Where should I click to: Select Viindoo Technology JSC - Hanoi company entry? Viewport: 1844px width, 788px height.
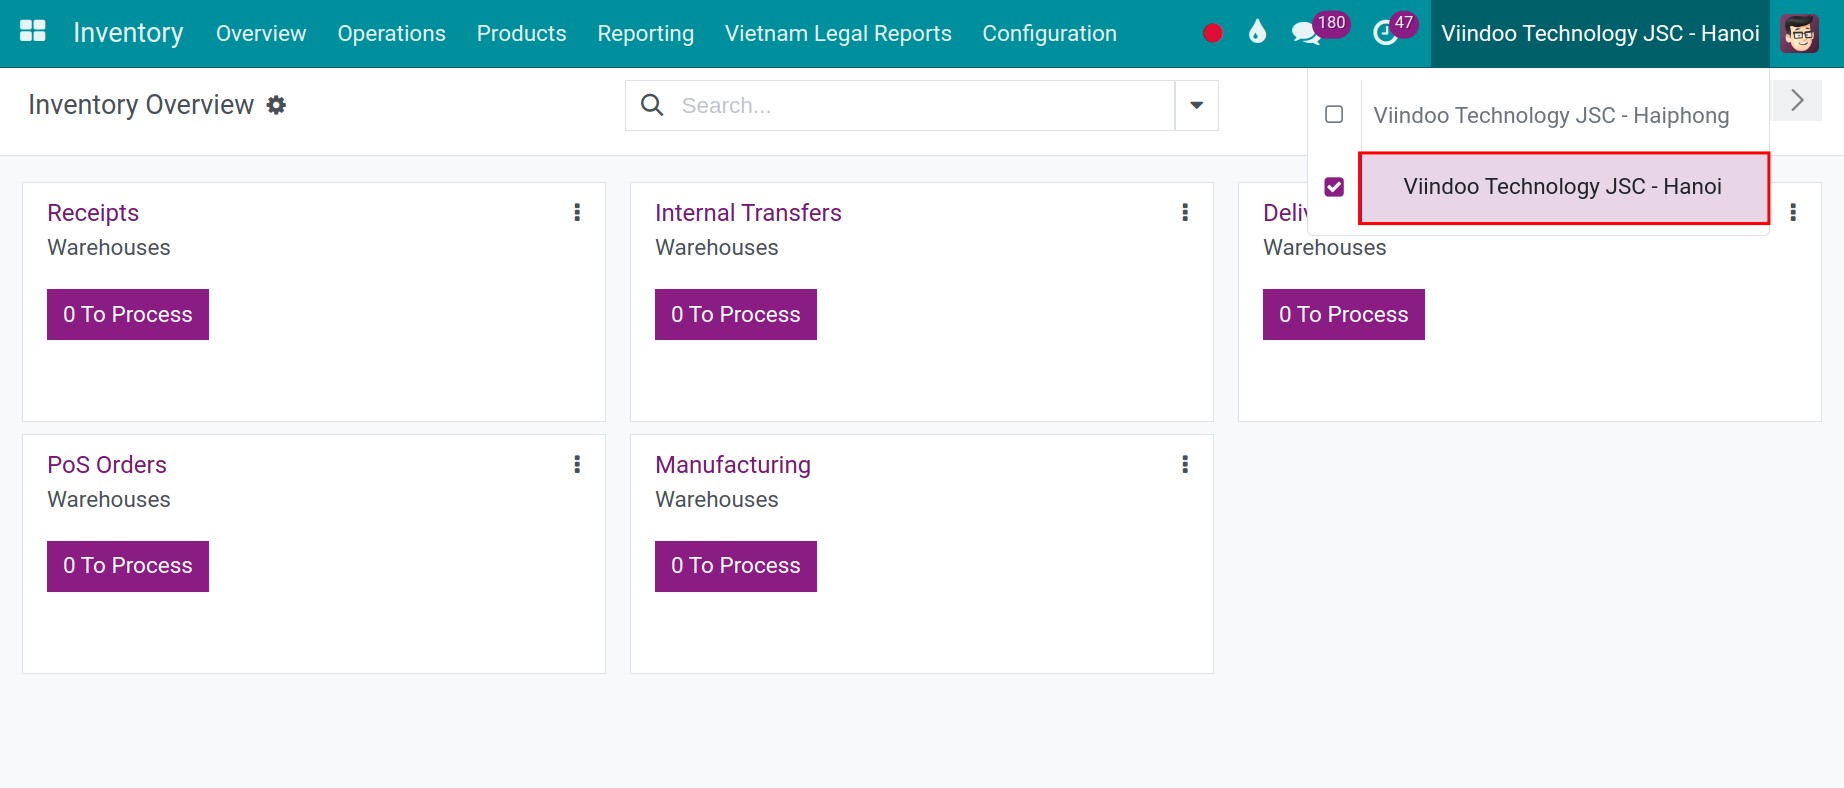(x=1564, y=187)
